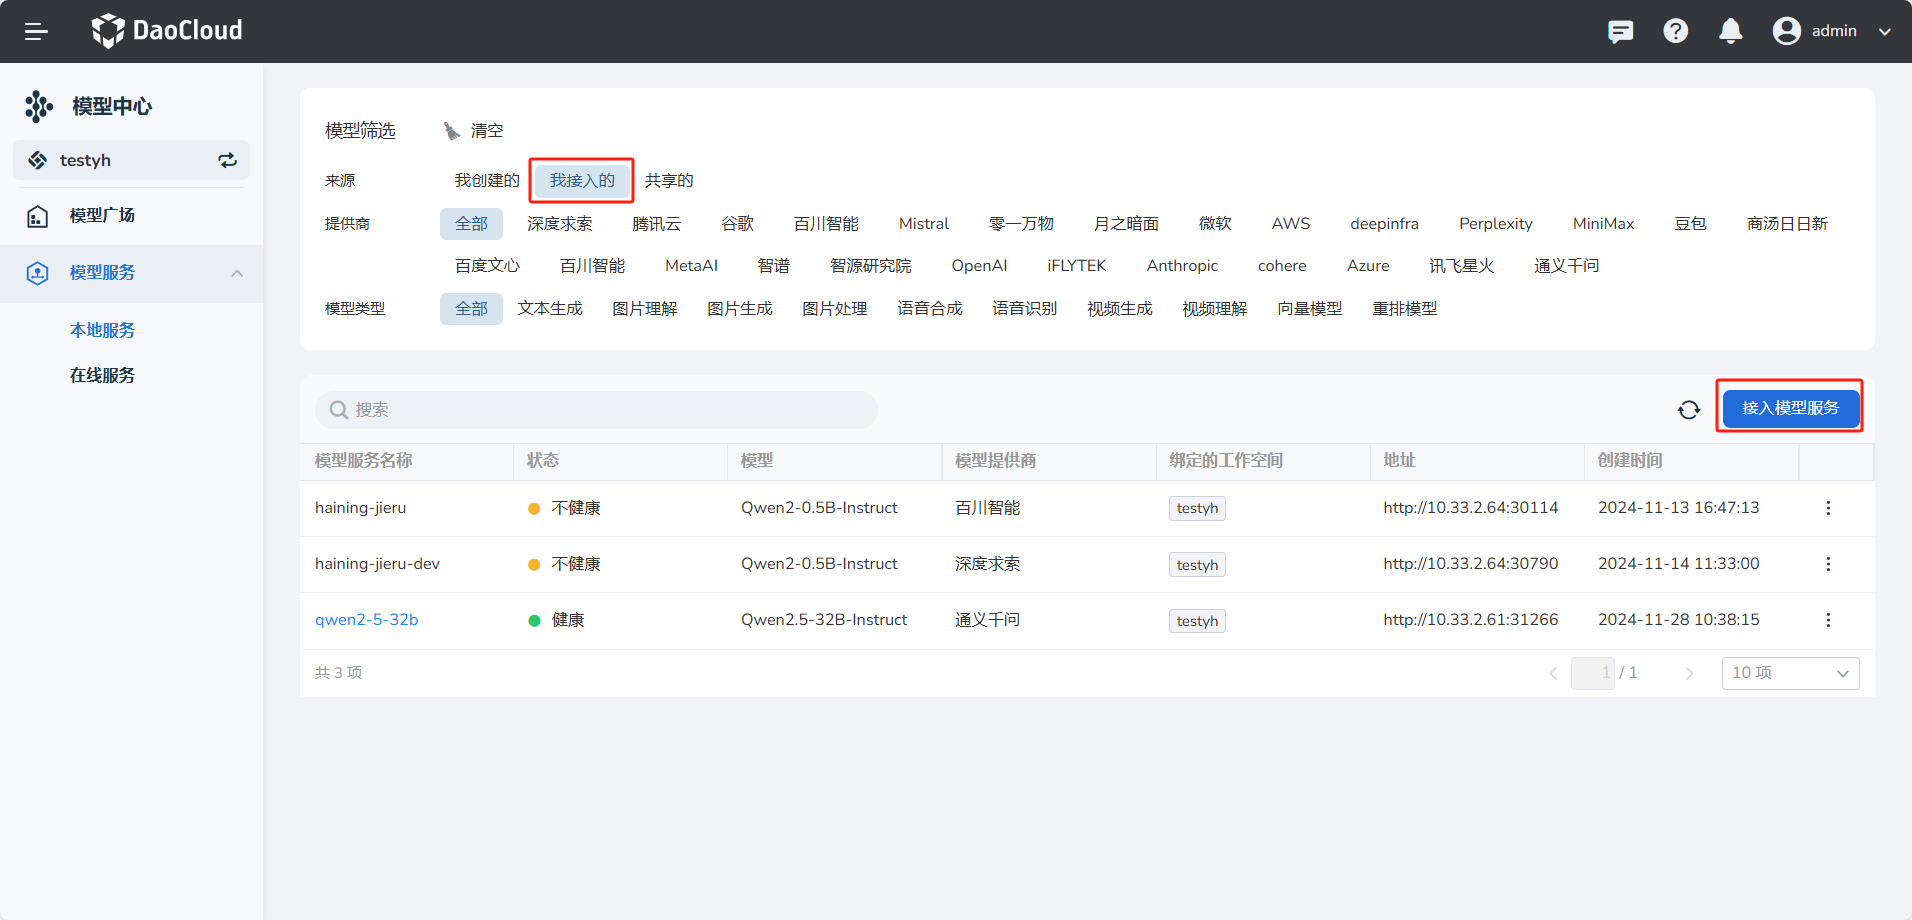Click testyh workspace tag in haining-jieru row
Screen dimensions: 1912x920
[x=1197, y=509]
